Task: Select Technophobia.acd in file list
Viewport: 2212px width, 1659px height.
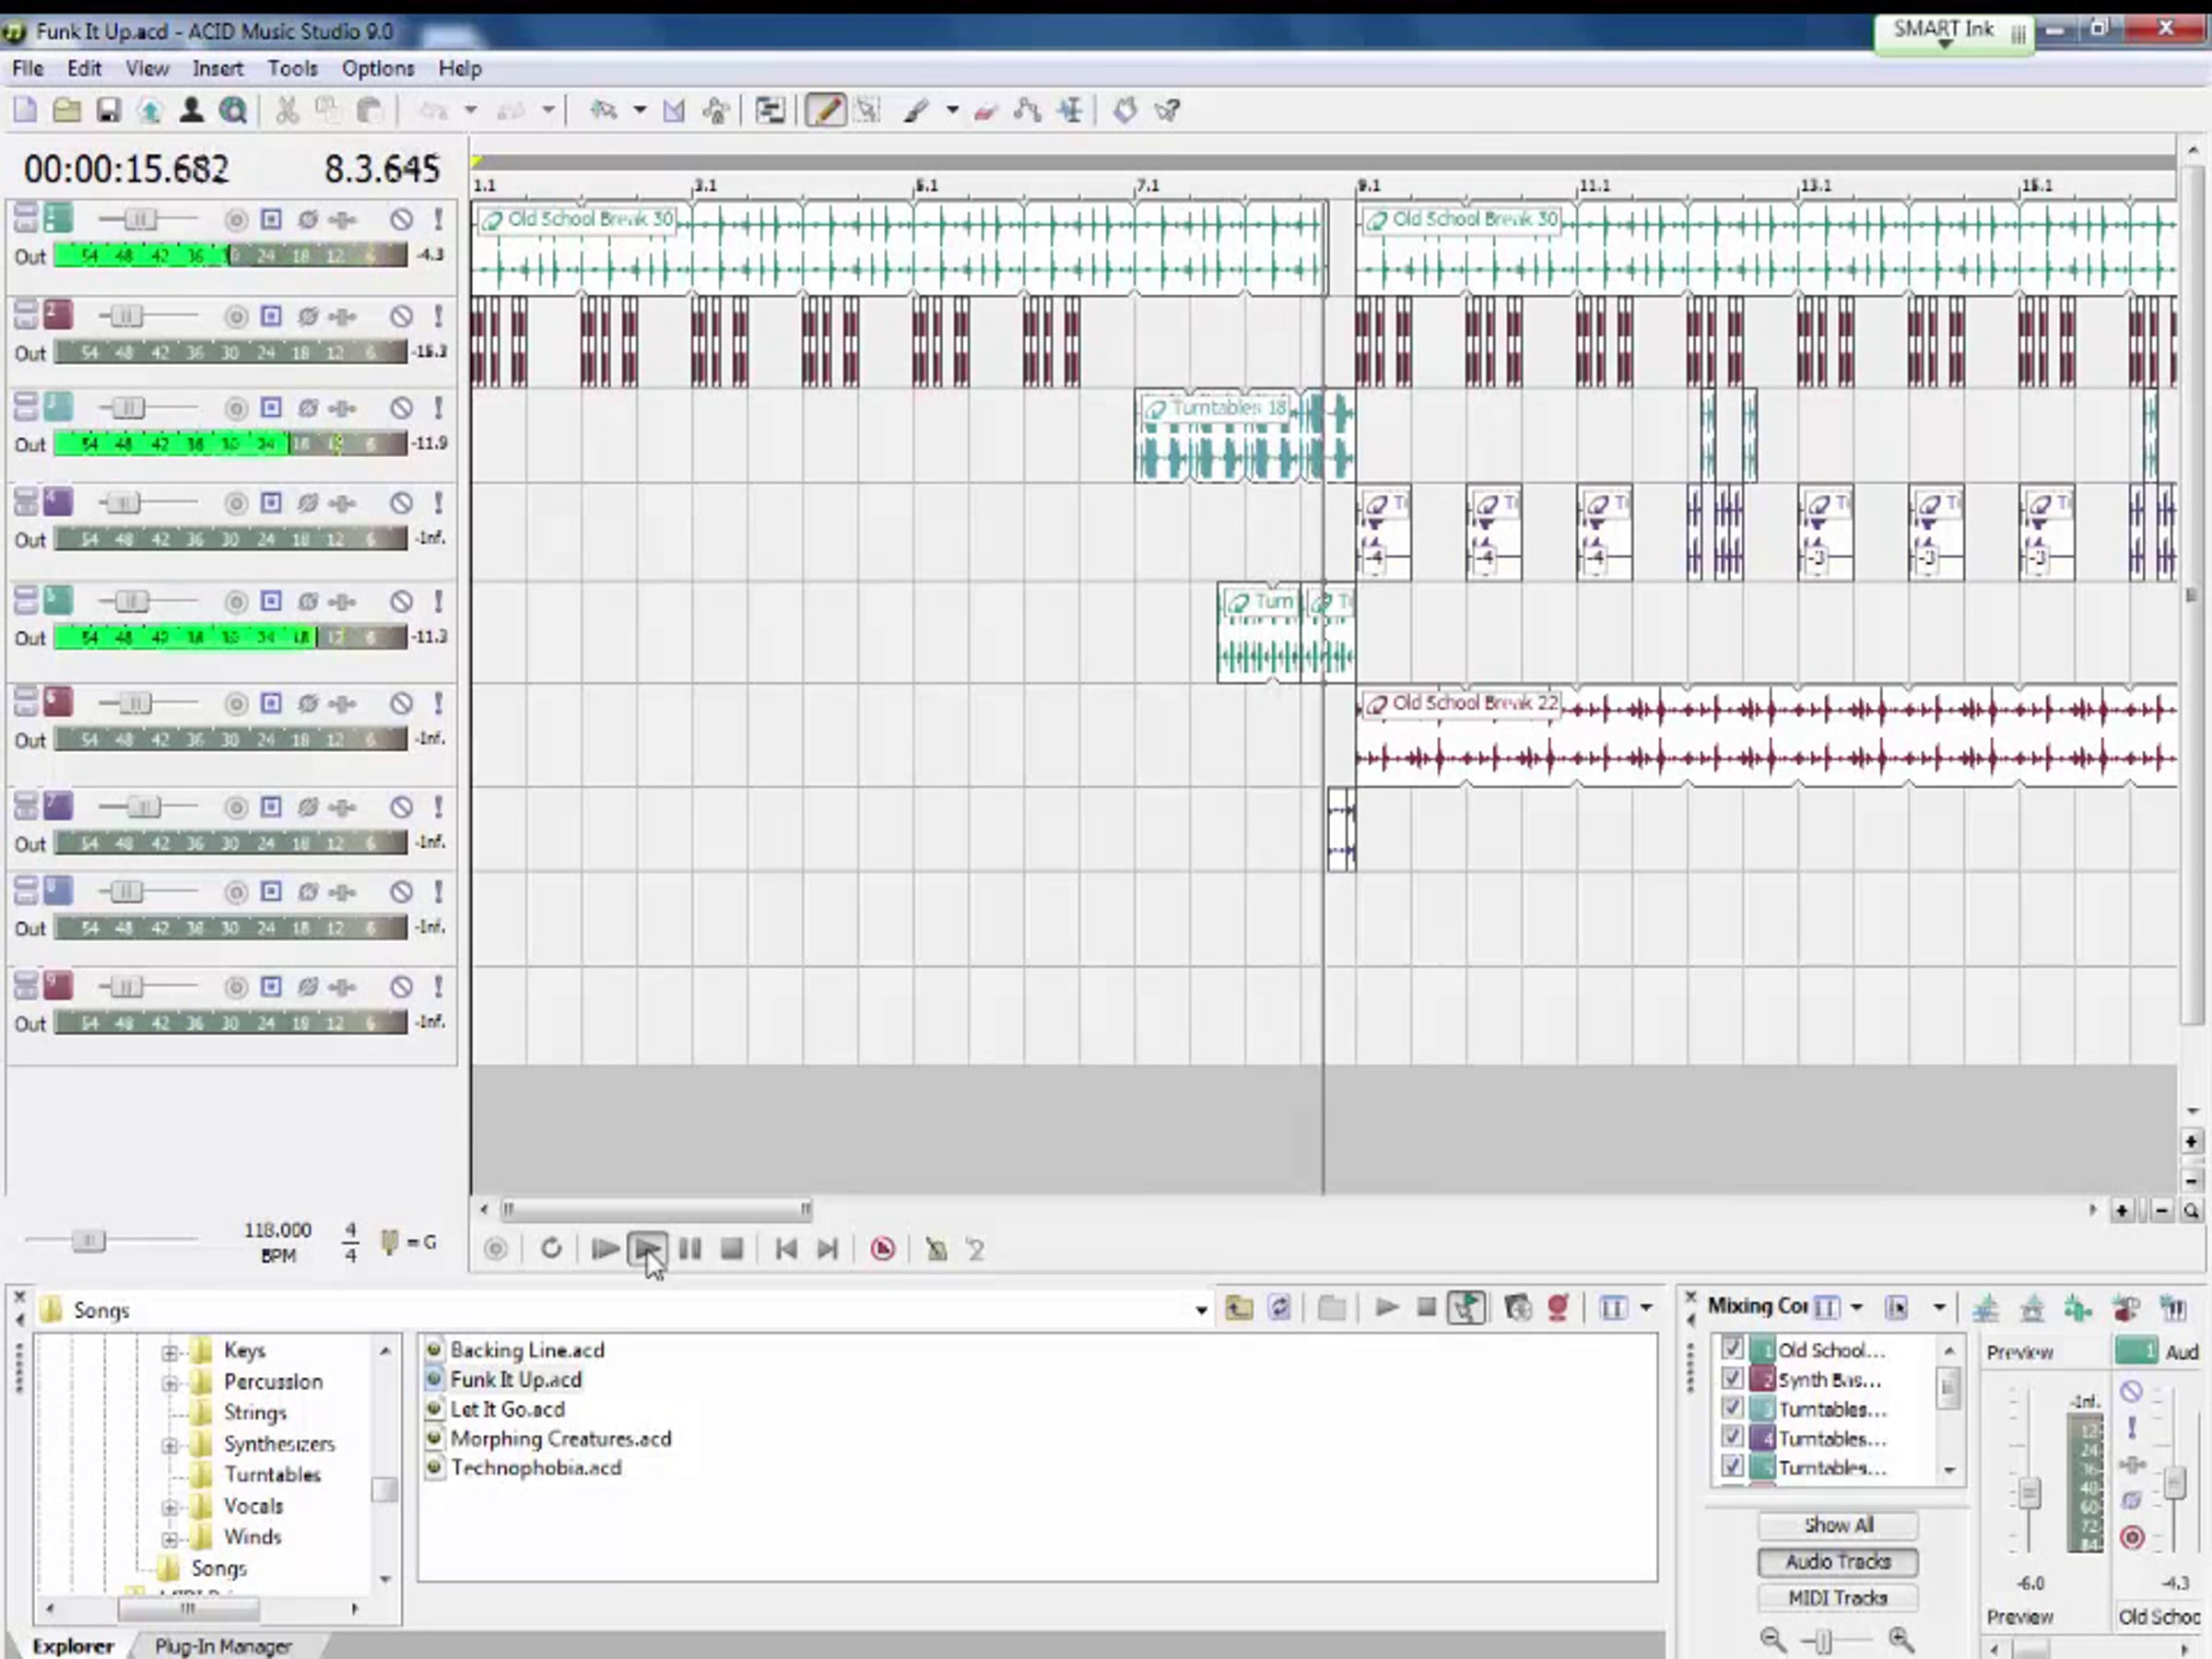Action: 536,1468
